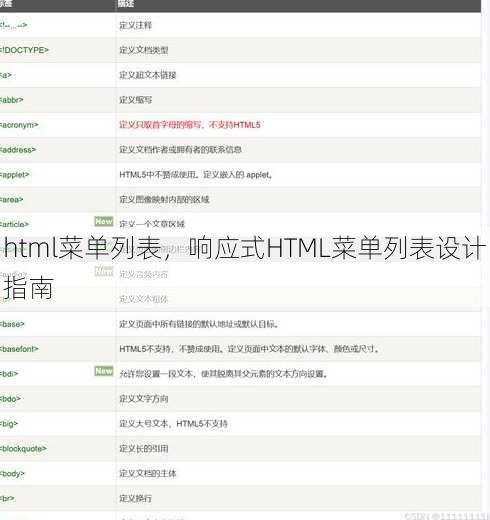Select the basefont description text
This screenshot has width=490, height=520.
249,349
